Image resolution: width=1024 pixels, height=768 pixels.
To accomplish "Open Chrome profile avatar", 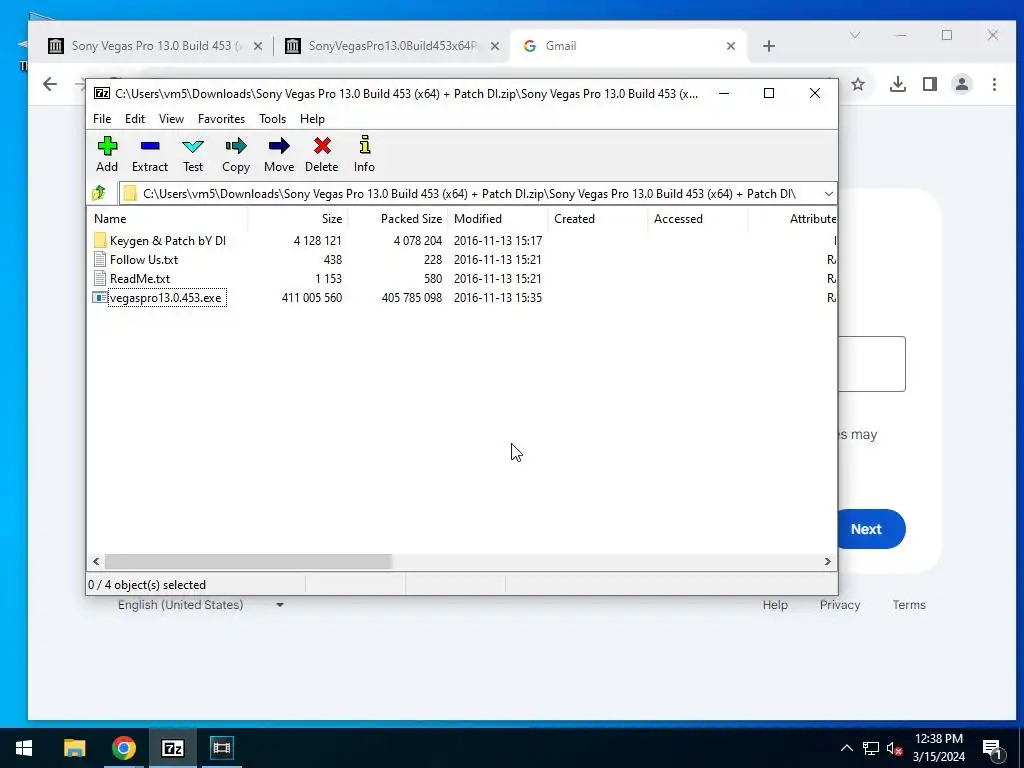I will point(962,84).
